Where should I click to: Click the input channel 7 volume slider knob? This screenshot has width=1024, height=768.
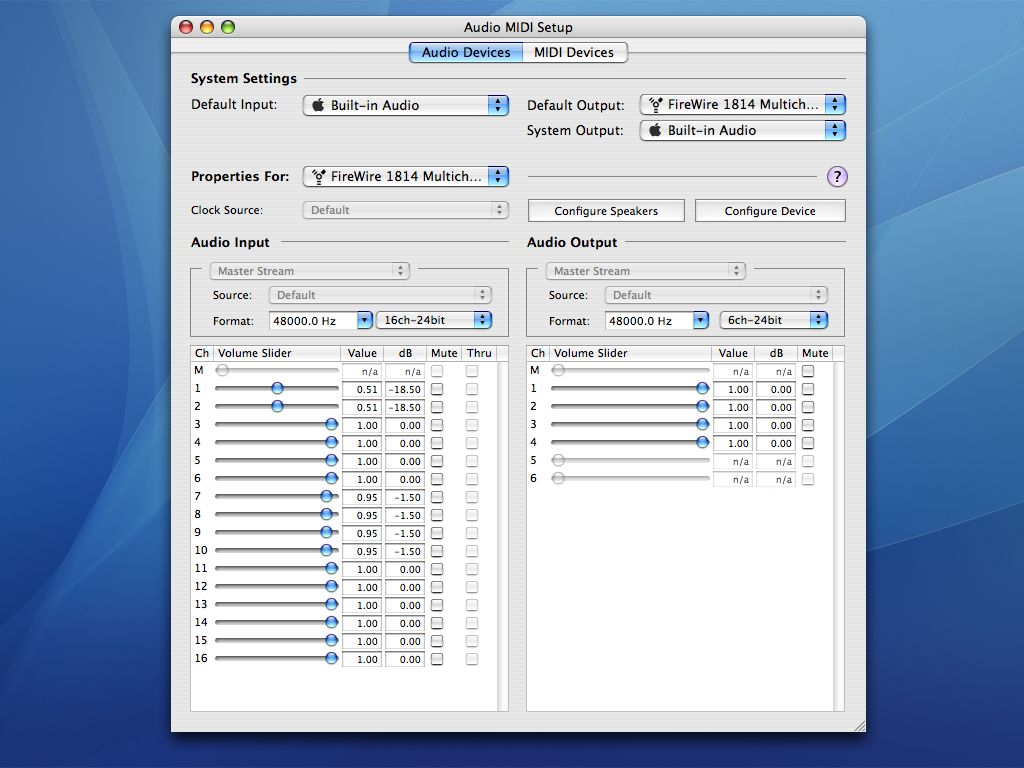tap(327, 496)
